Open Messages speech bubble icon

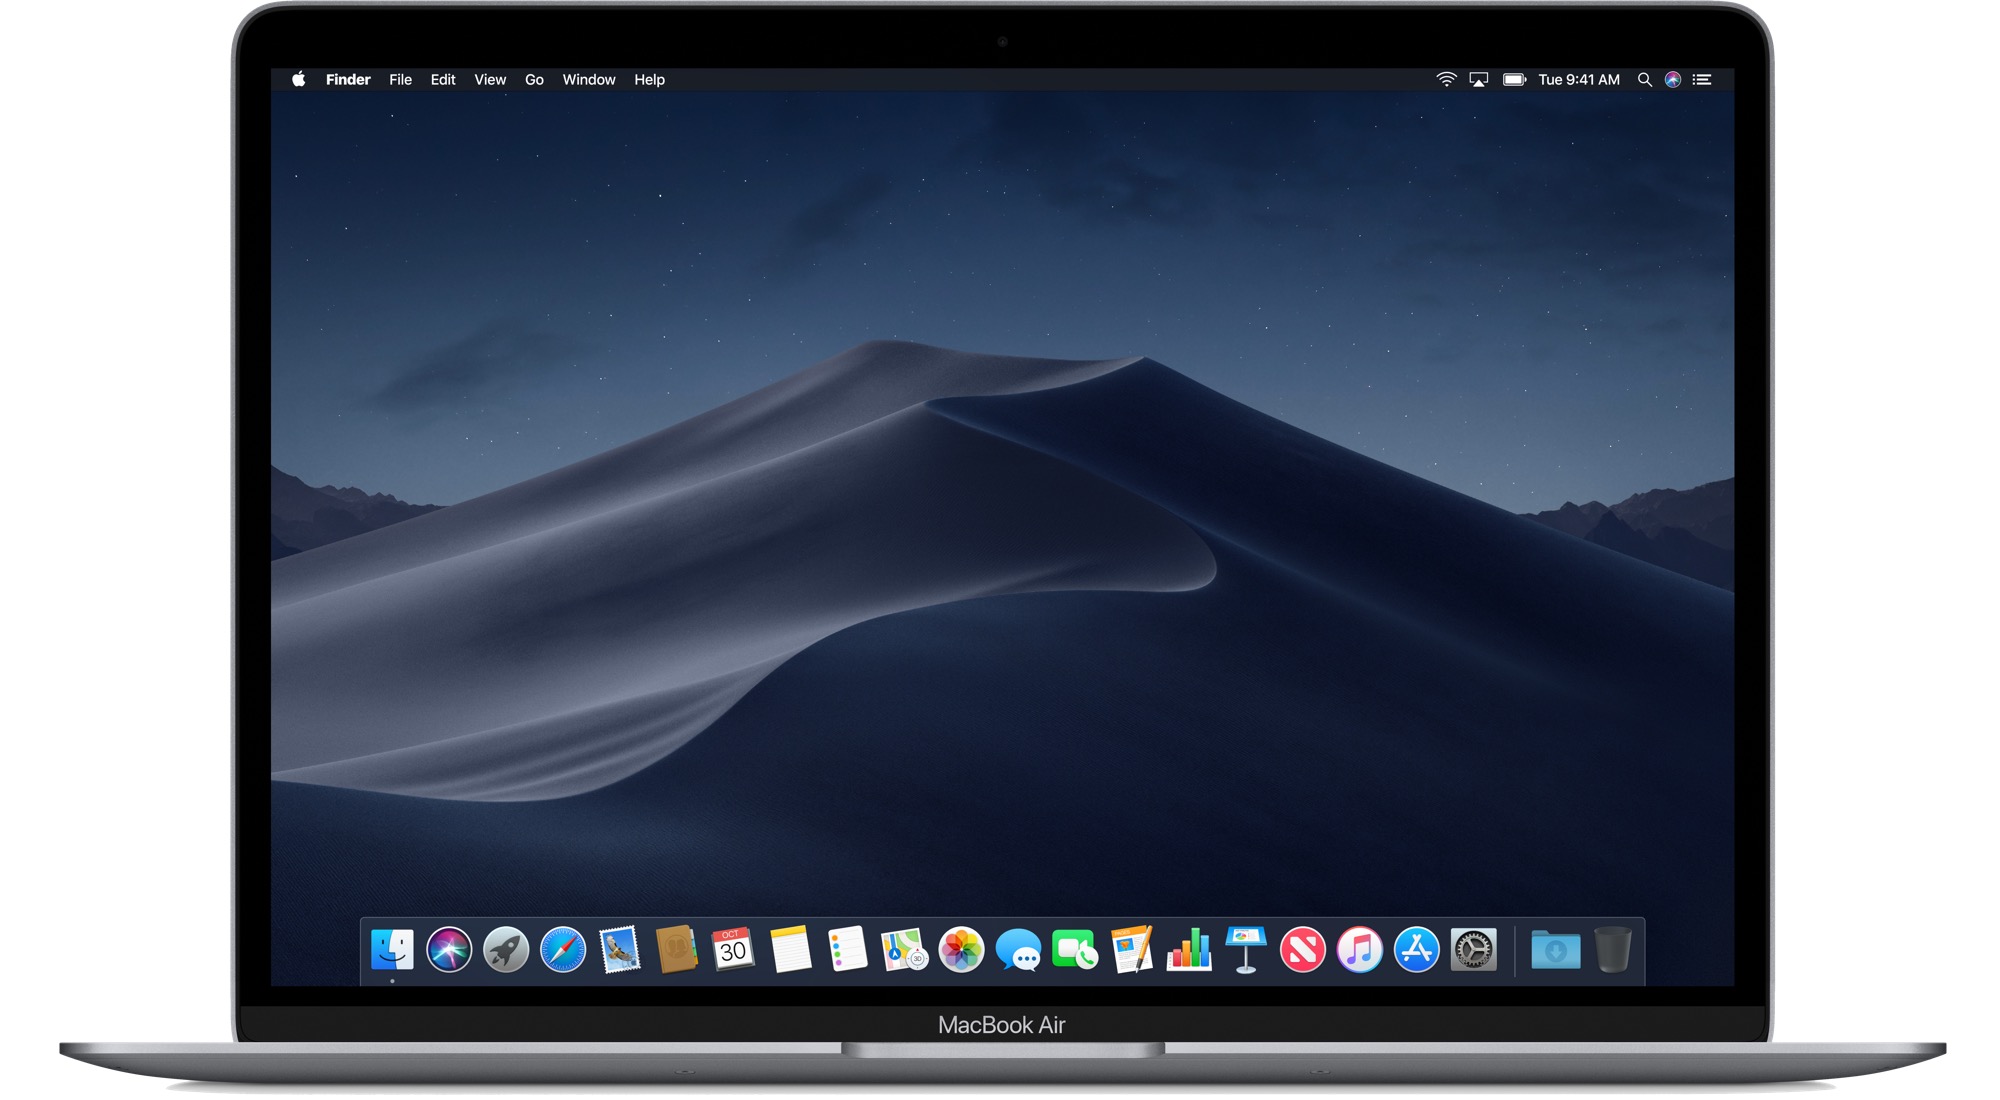[x=1018, y=949]
